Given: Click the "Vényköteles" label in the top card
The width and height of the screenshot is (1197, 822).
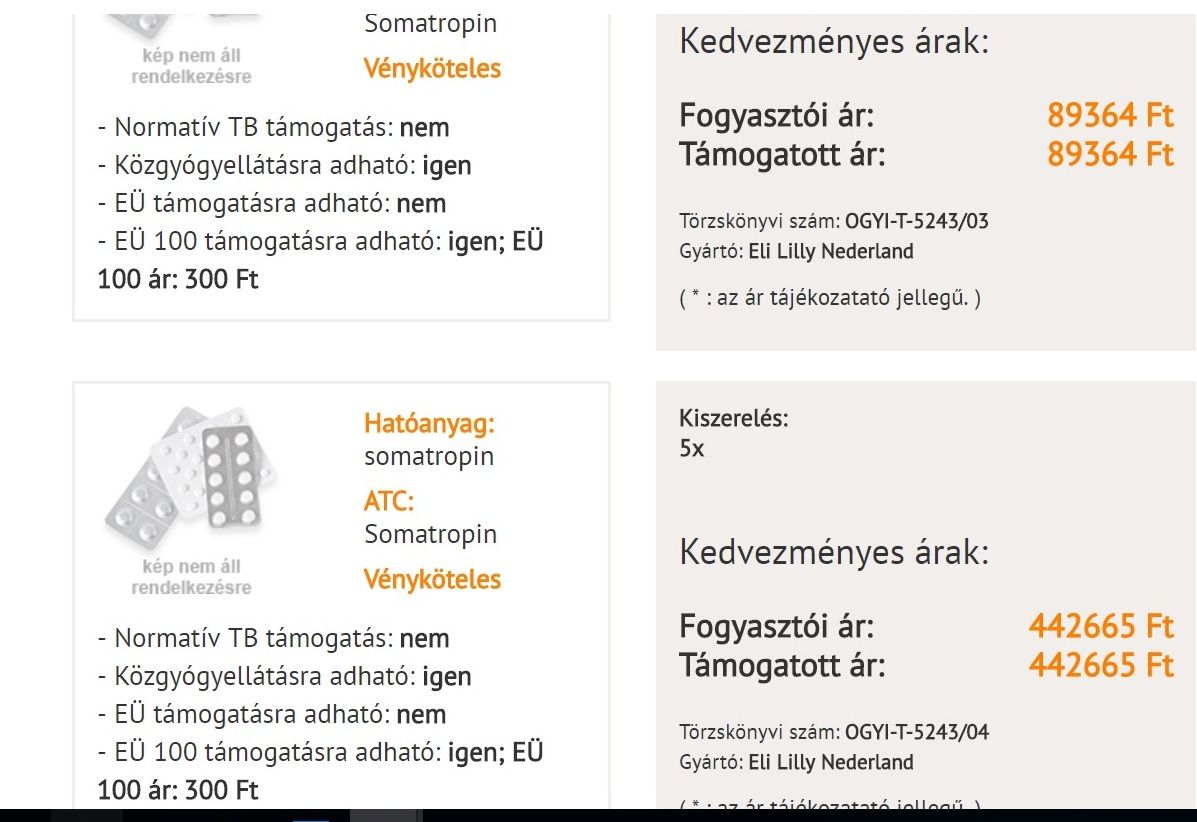Looking at the screenshot, I should (x=432, y=69).
